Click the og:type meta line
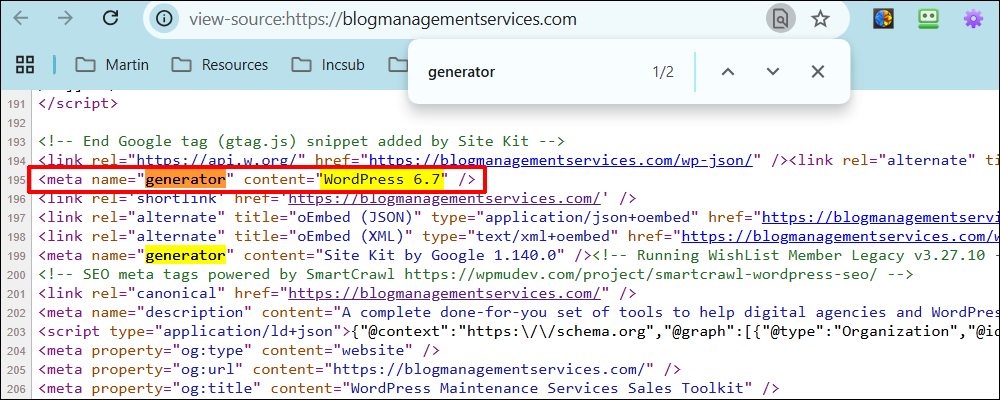This screenshot has width=1000, height=400. pos(239,351)
